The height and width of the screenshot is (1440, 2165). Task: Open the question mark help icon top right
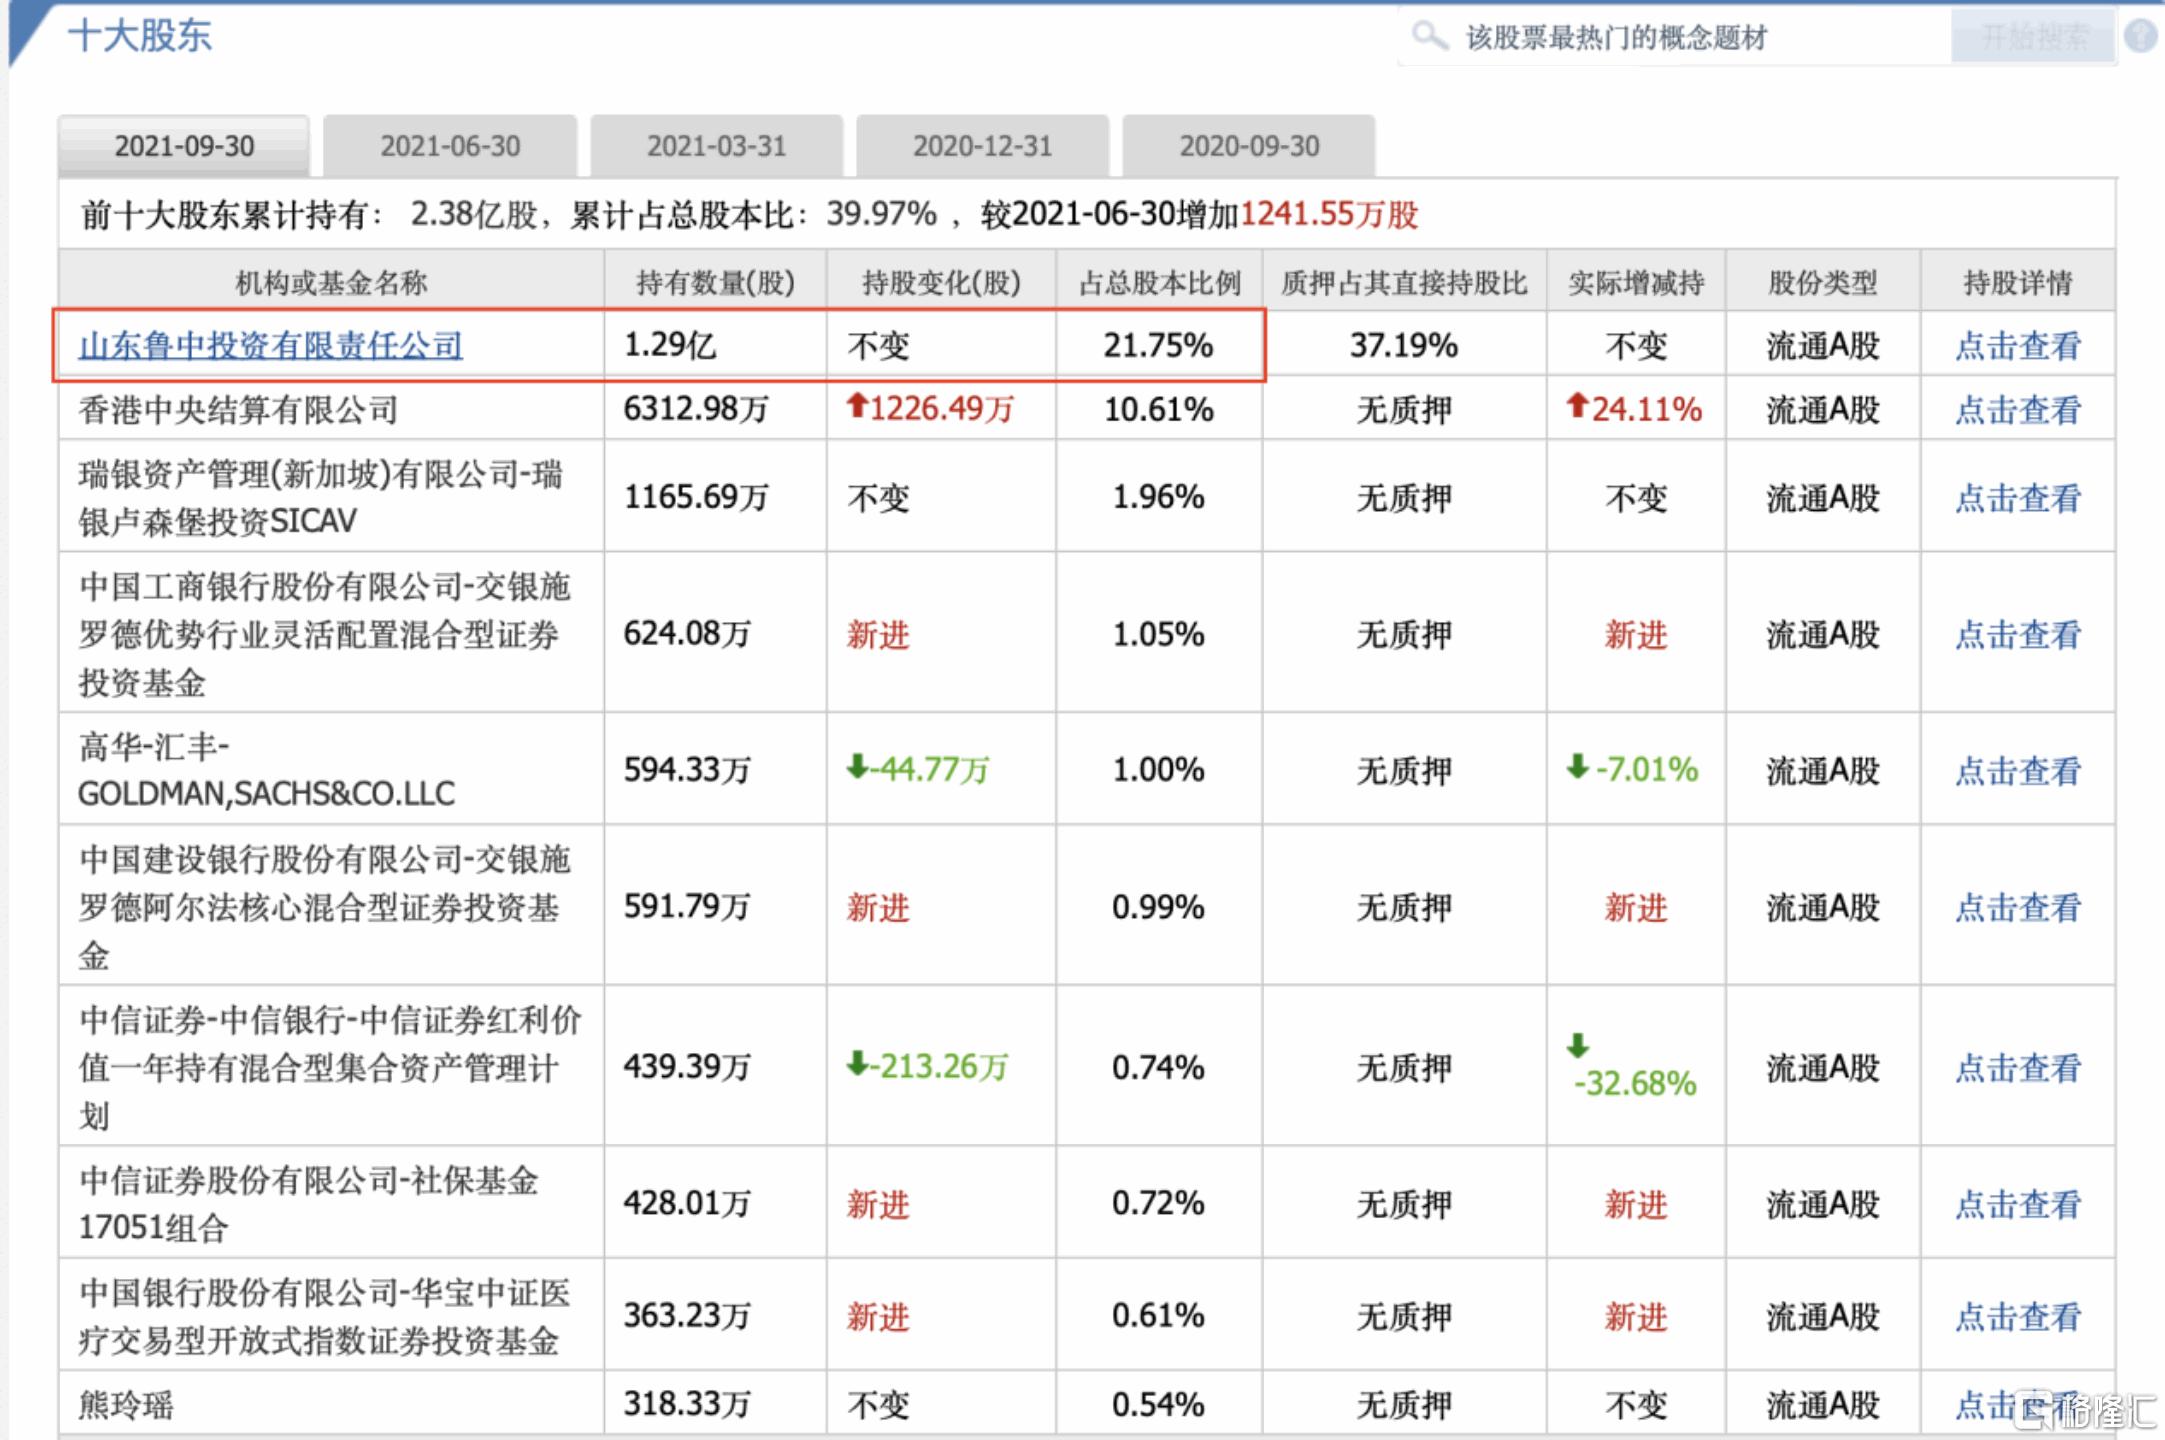point(2140,36)
